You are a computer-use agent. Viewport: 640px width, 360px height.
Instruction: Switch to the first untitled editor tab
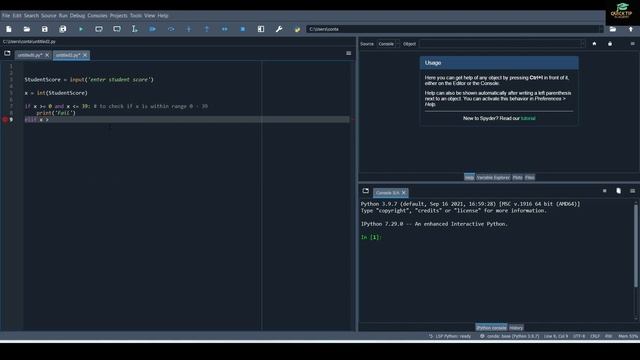[x=29, y=55]
